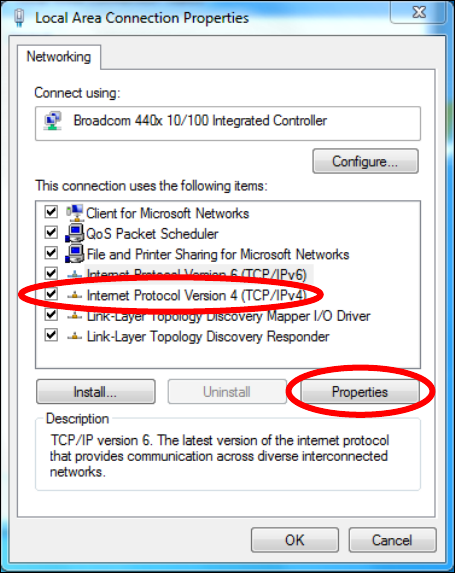The height and width of the screenshot is (573, 455).
Task: Click the QoS Packet Scheduler icon
Action: point(75,234)
